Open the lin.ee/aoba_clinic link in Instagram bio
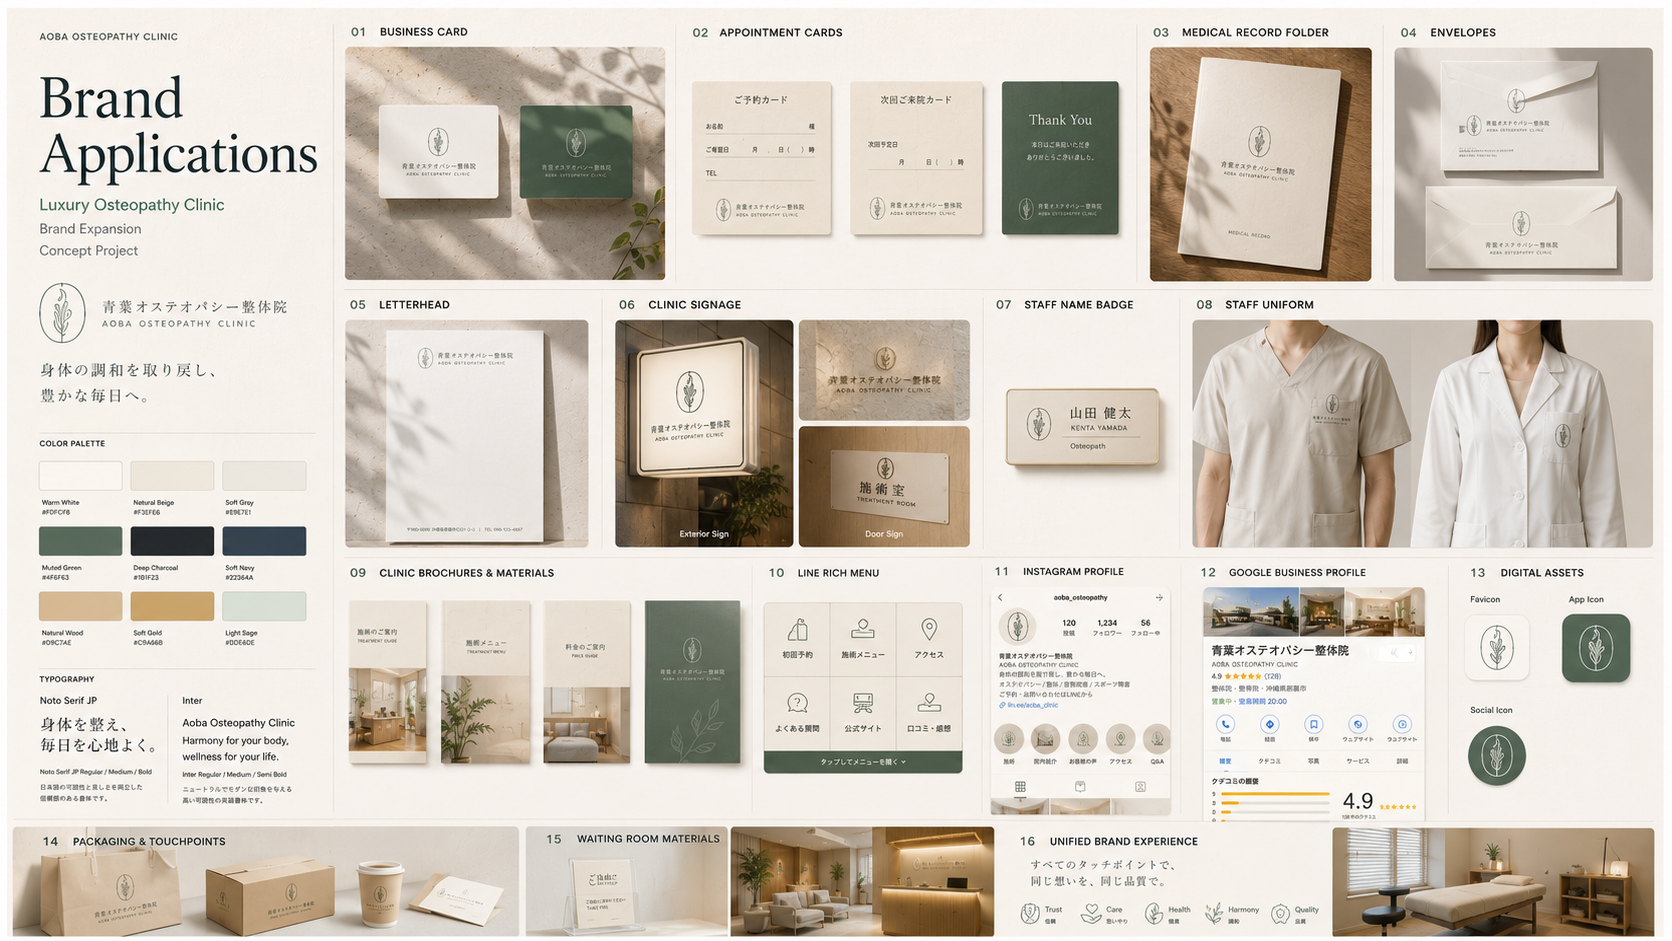The image size is (1672, 941). pyautogui.click(x=1031, y=705)
